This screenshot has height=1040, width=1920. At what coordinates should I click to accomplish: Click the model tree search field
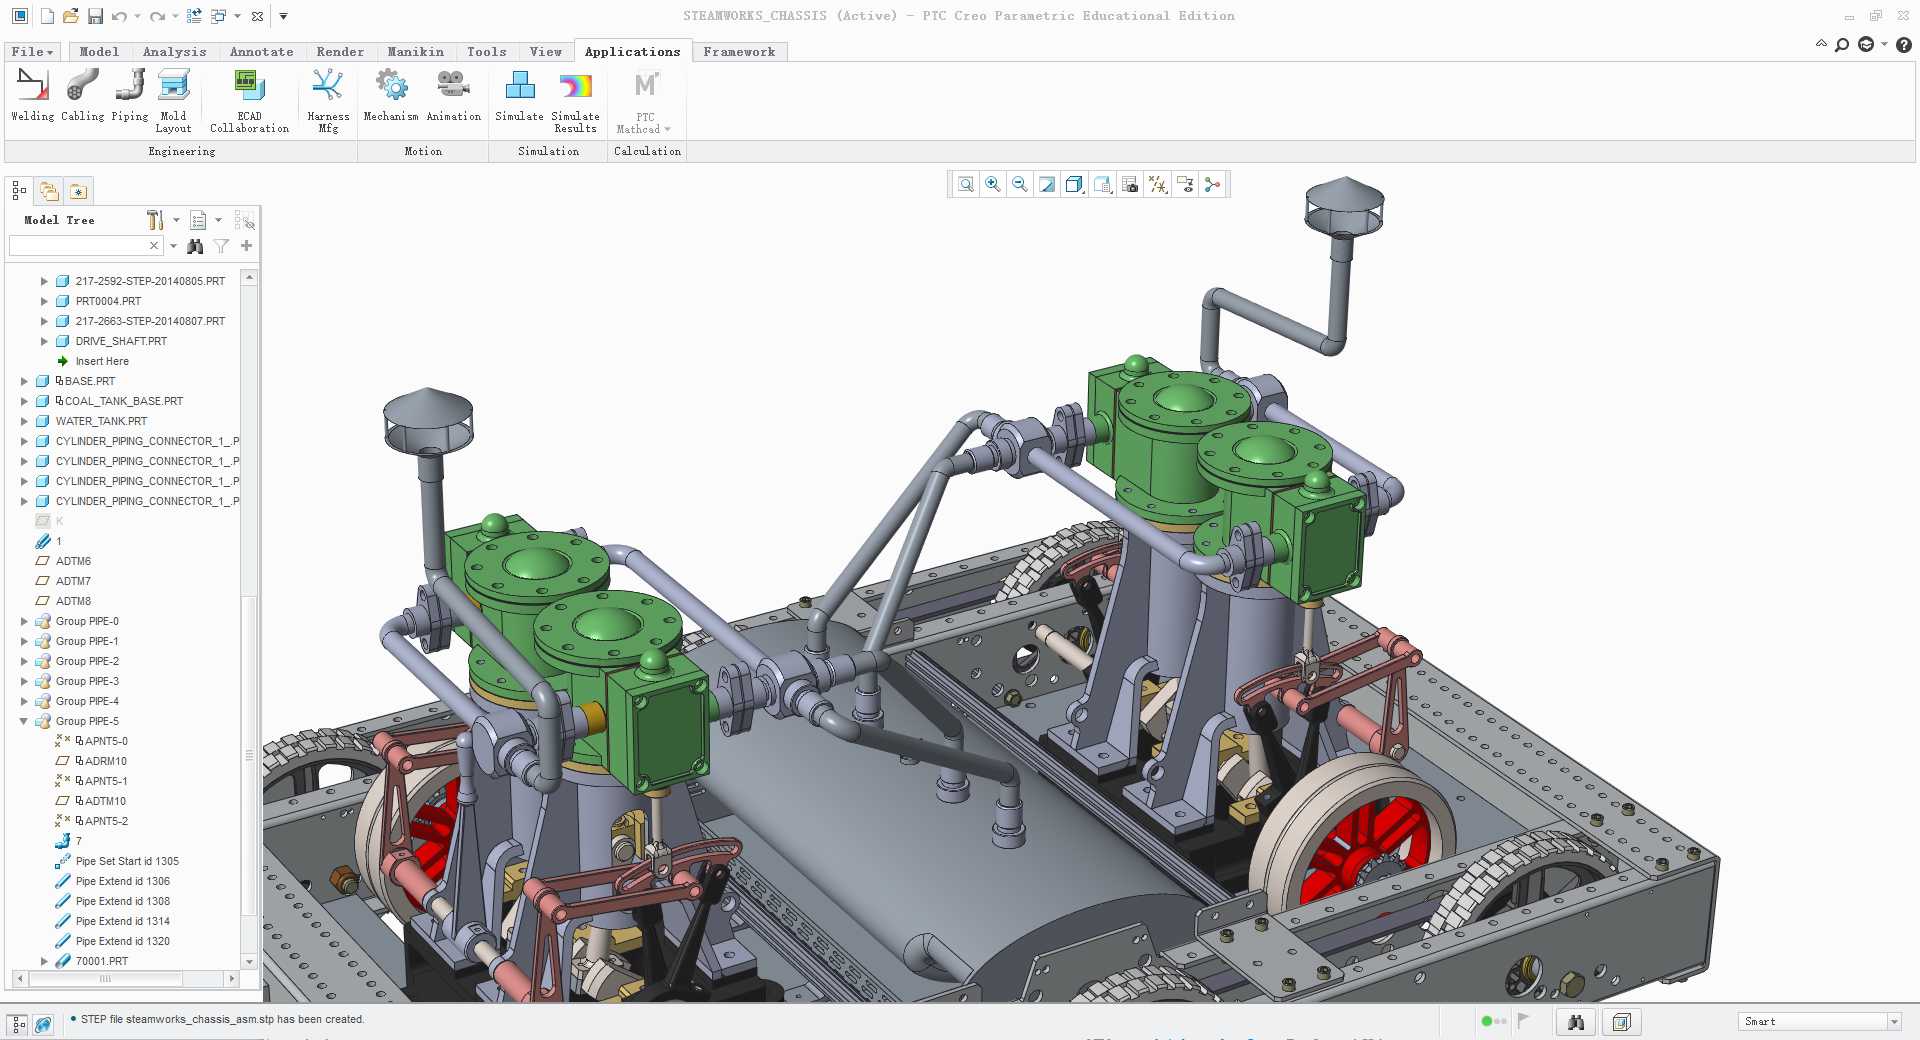click(x=78, y=246)
